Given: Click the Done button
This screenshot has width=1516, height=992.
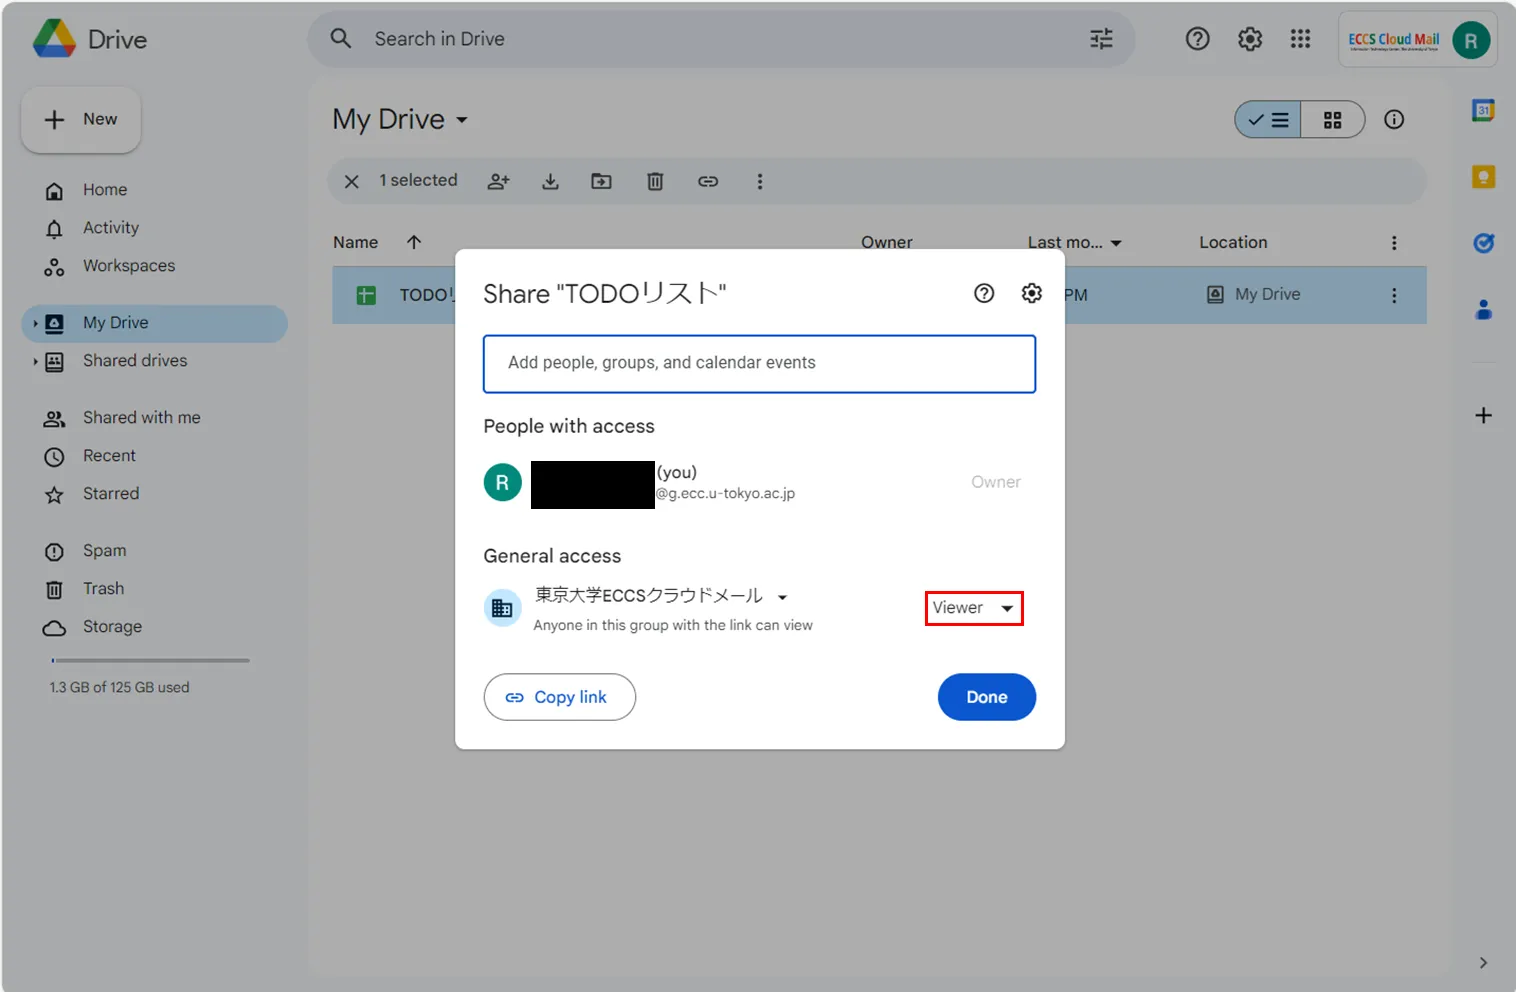Looking at the screenshot, I should pyautogui.click(x=986, y=697).
